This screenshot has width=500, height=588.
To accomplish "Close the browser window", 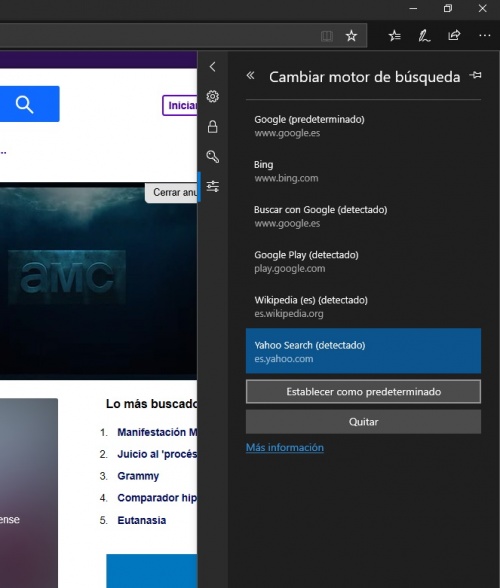I will pos(483,8).
